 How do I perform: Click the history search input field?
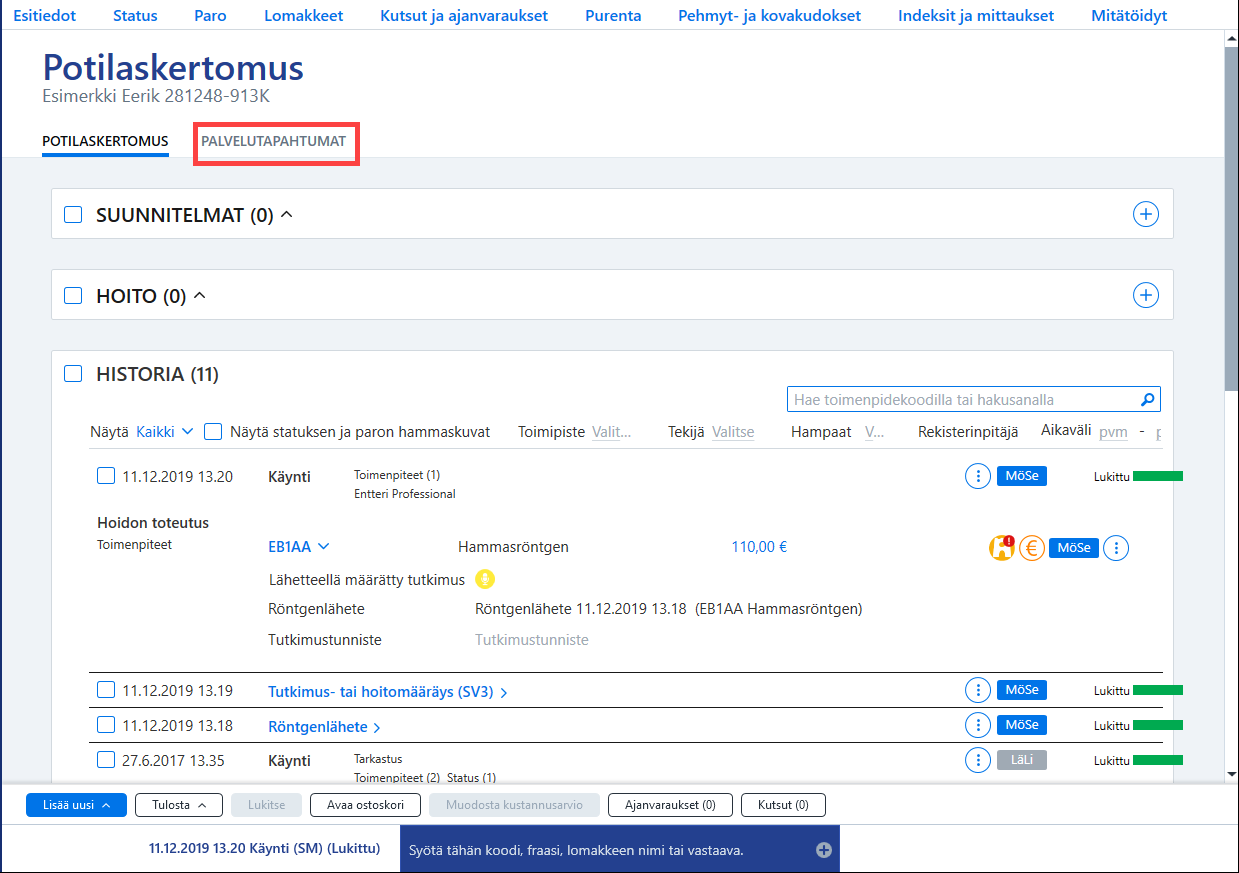click(x=964, y=400)
